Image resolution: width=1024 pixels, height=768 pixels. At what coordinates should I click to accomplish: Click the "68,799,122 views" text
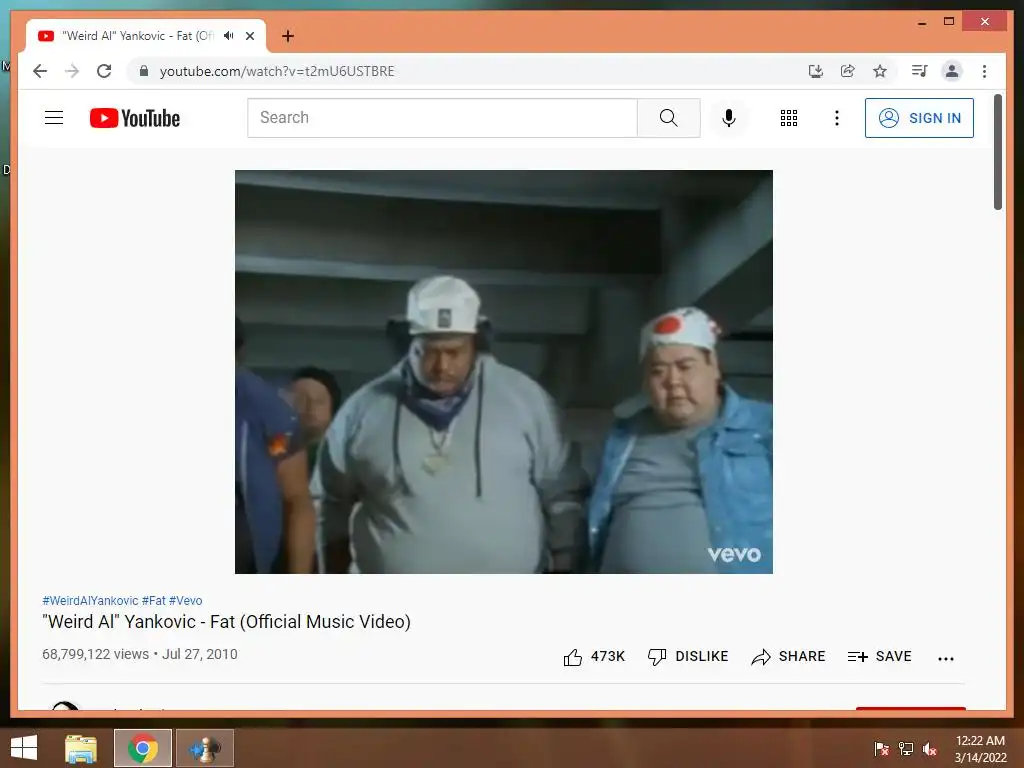(95, 654)
